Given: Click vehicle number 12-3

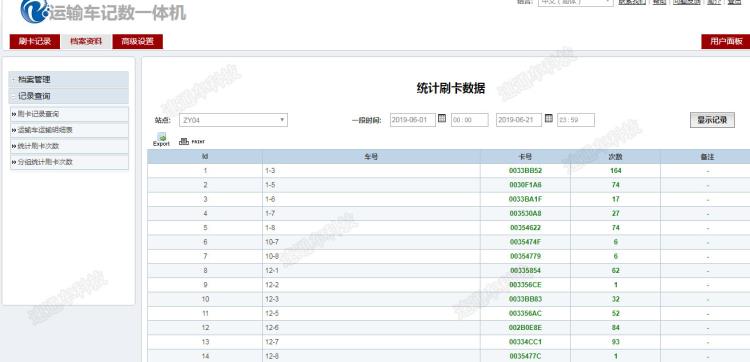Looking at the screenshot, I should pyautogui.click(x=272, y=299).
